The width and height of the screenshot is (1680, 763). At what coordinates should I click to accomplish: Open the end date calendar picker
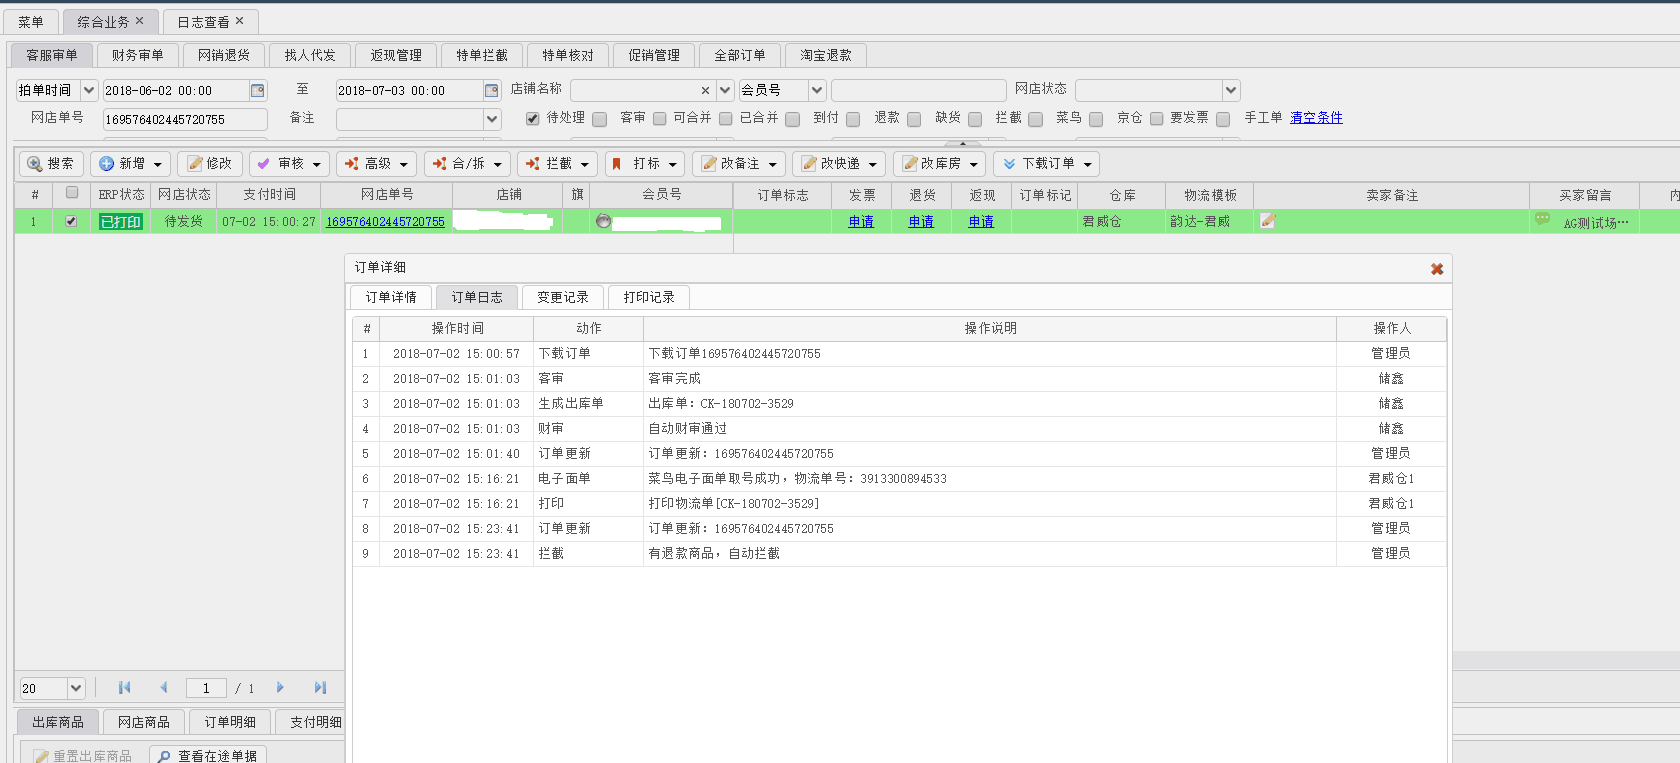491,91
